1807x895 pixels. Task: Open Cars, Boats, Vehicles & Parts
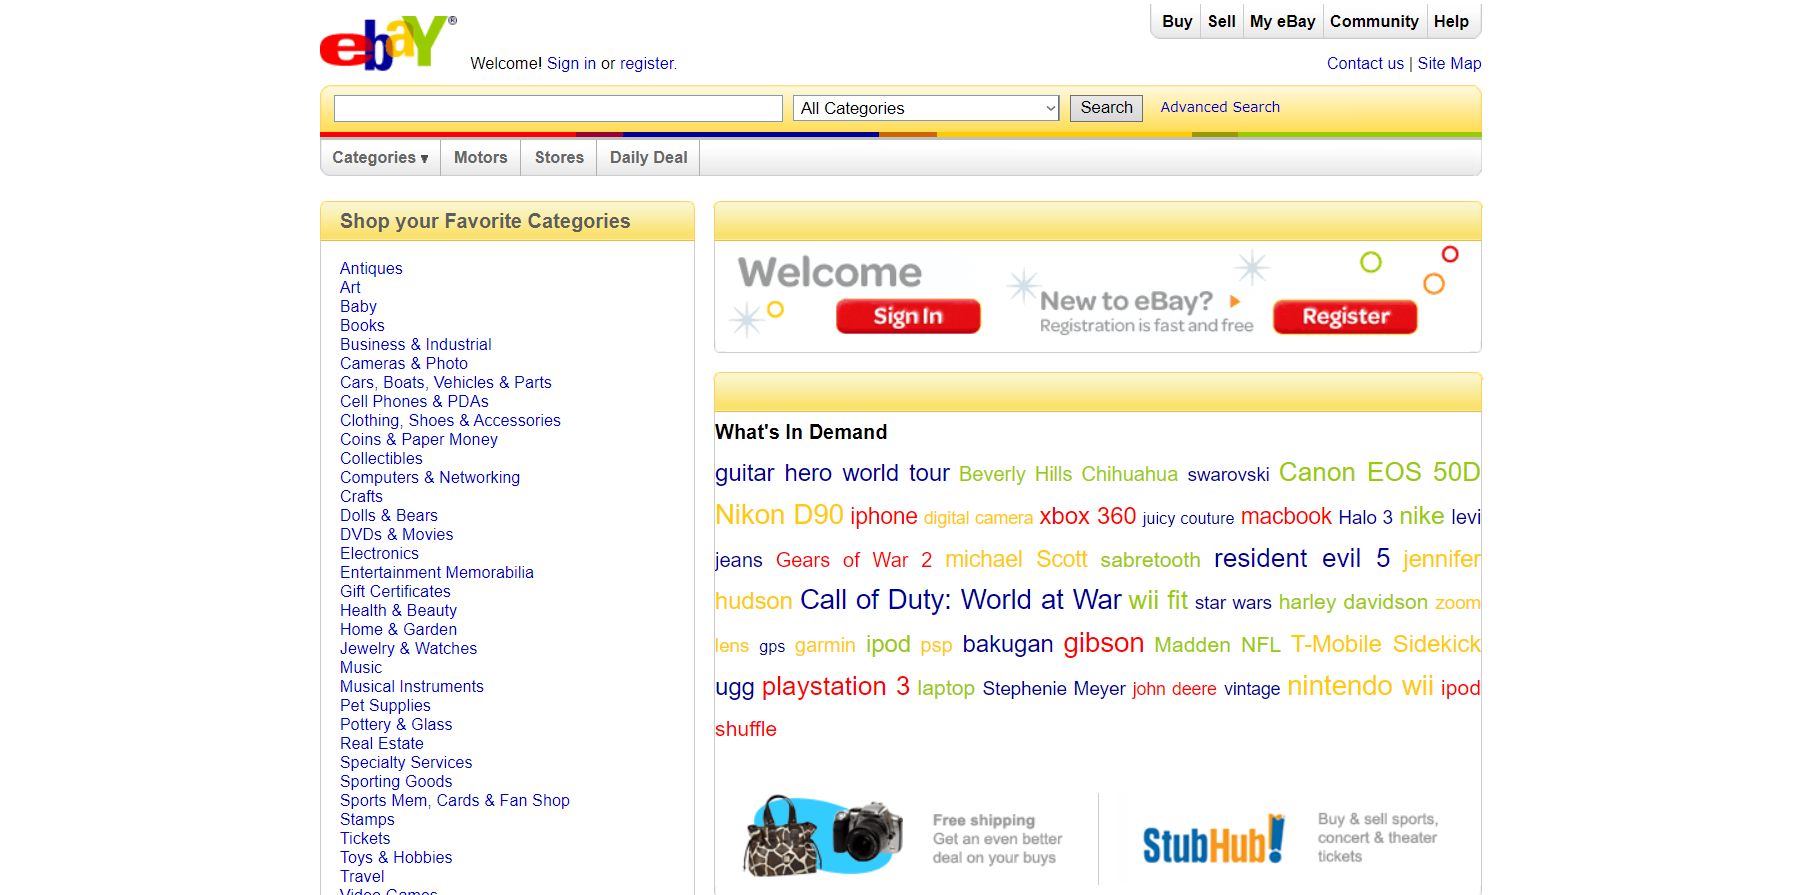point(446,382)
